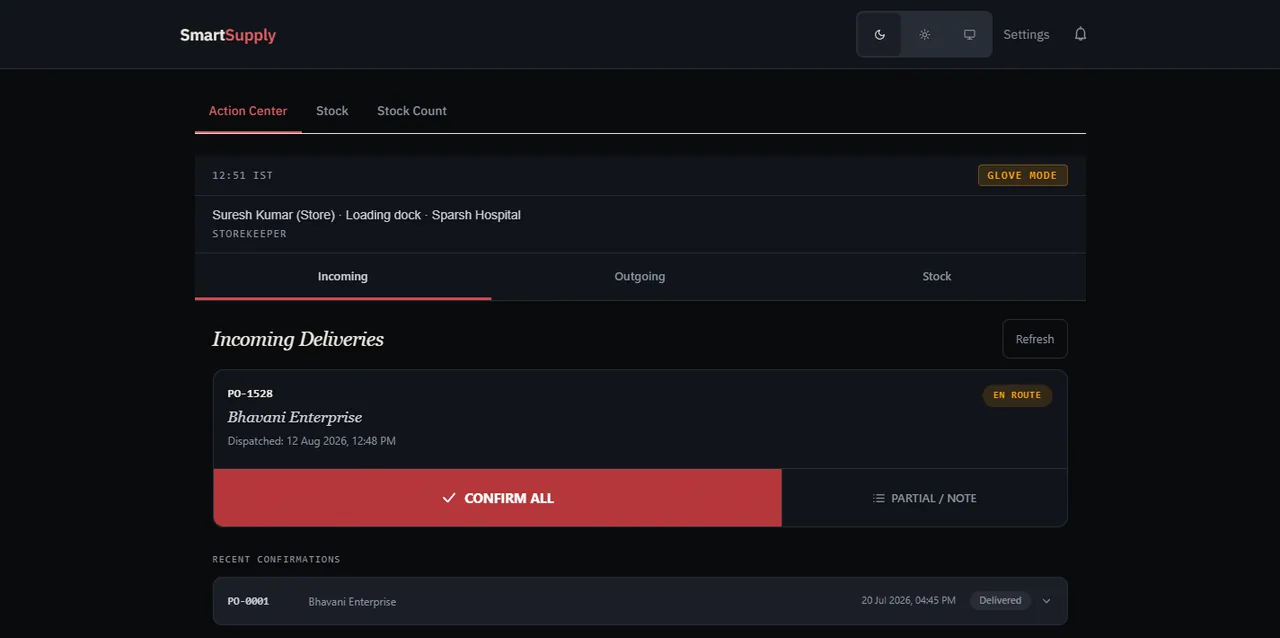Open the Action Center tab
This screenshot has width=1280, height=638.
pos(248,111)
